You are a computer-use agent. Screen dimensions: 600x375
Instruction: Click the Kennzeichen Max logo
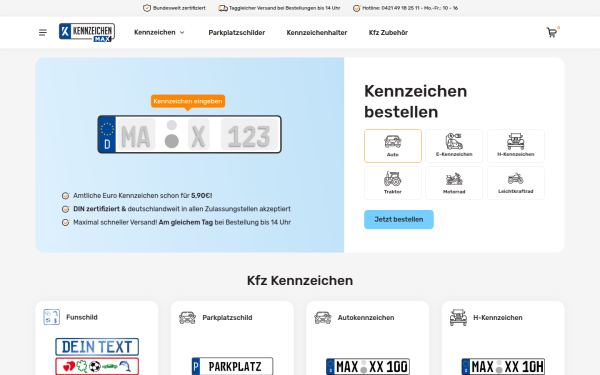87,33
